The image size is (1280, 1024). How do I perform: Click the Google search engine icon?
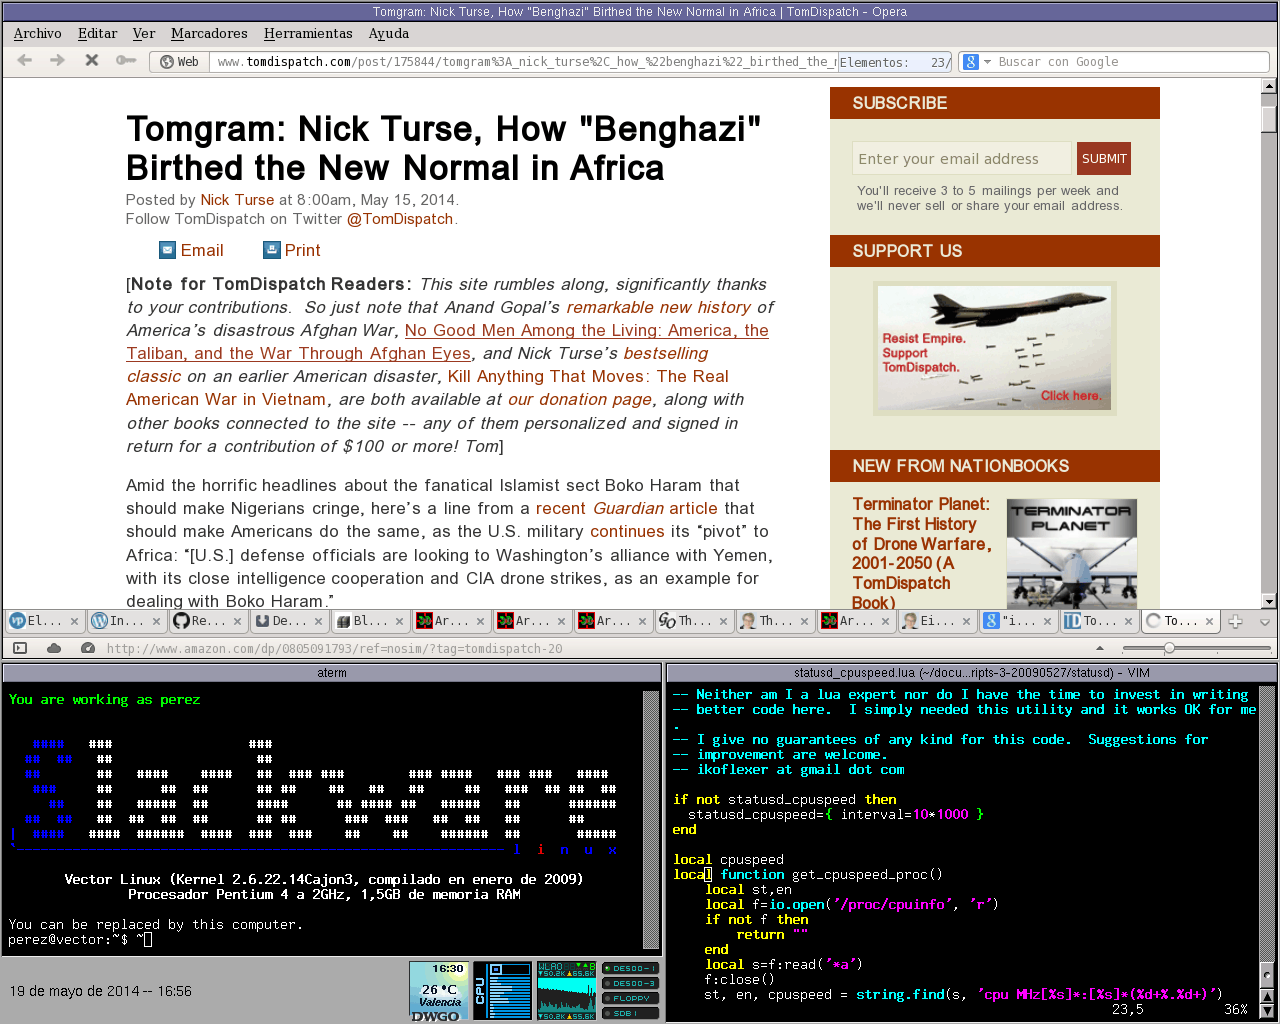tap(970, 62)
